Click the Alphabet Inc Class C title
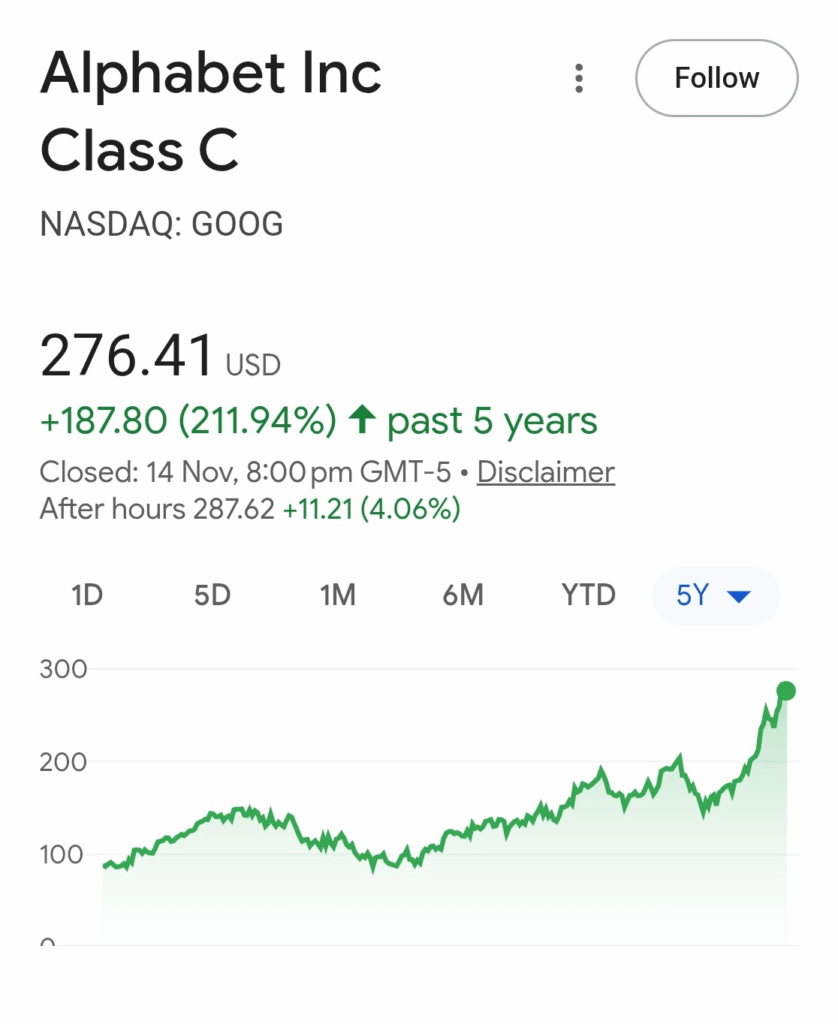Viewport: 838px width, 1024px height. tap(210, 112)
